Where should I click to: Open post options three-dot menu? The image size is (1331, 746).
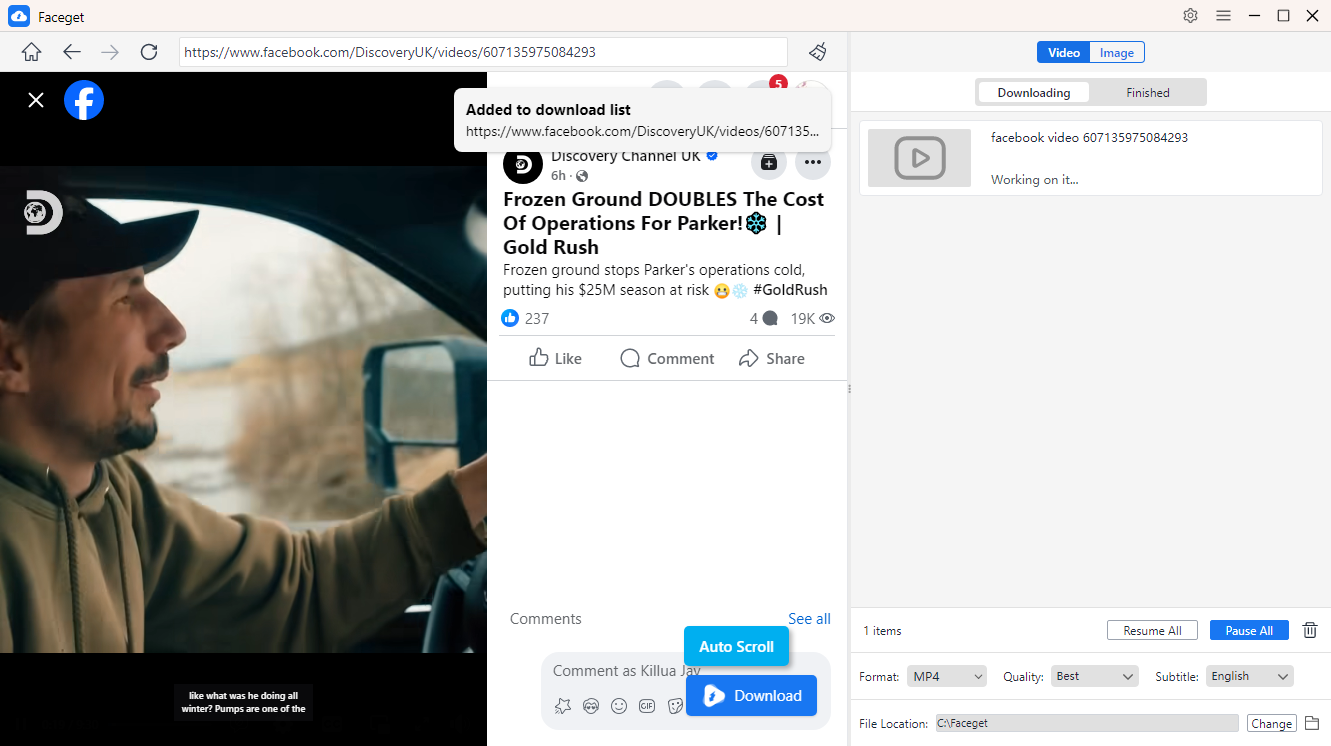[x=813, y=162]
